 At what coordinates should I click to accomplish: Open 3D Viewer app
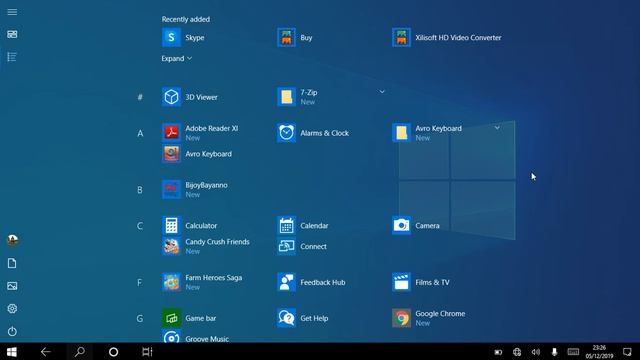pos(190,97)
